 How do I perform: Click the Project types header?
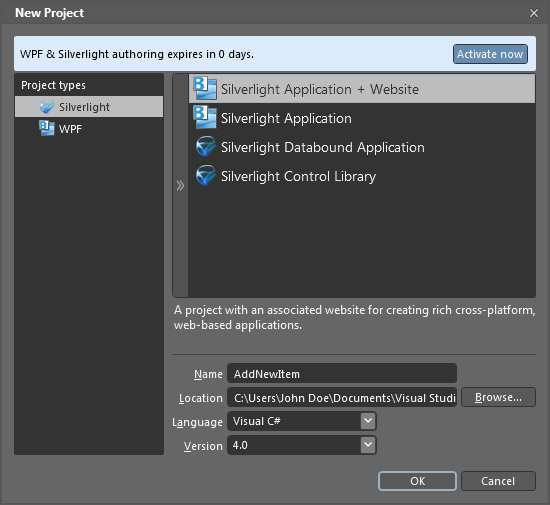point(53,85)
